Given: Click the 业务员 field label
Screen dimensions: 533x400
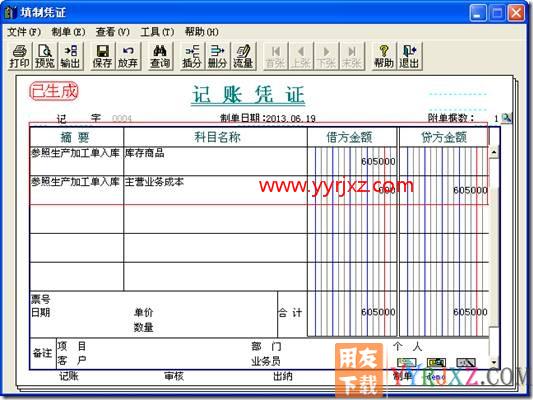Looking at the screenshot, I should (266, 361).
